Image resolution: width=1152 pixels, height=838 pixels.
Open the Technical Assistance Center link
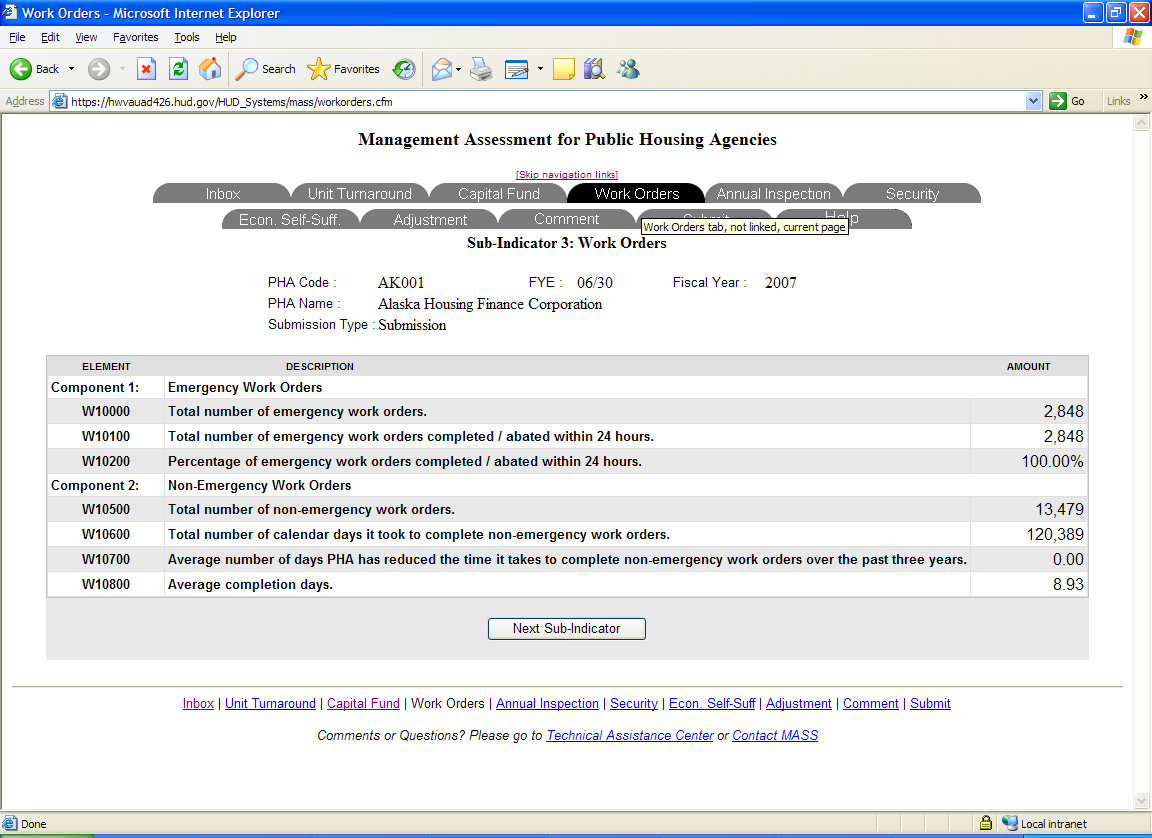coord(630,735)
